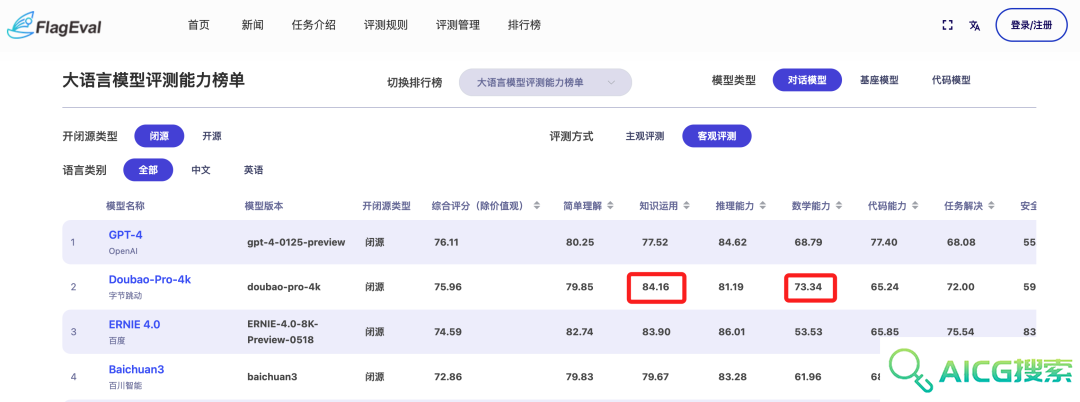Select 代码模型 model type

951,80
